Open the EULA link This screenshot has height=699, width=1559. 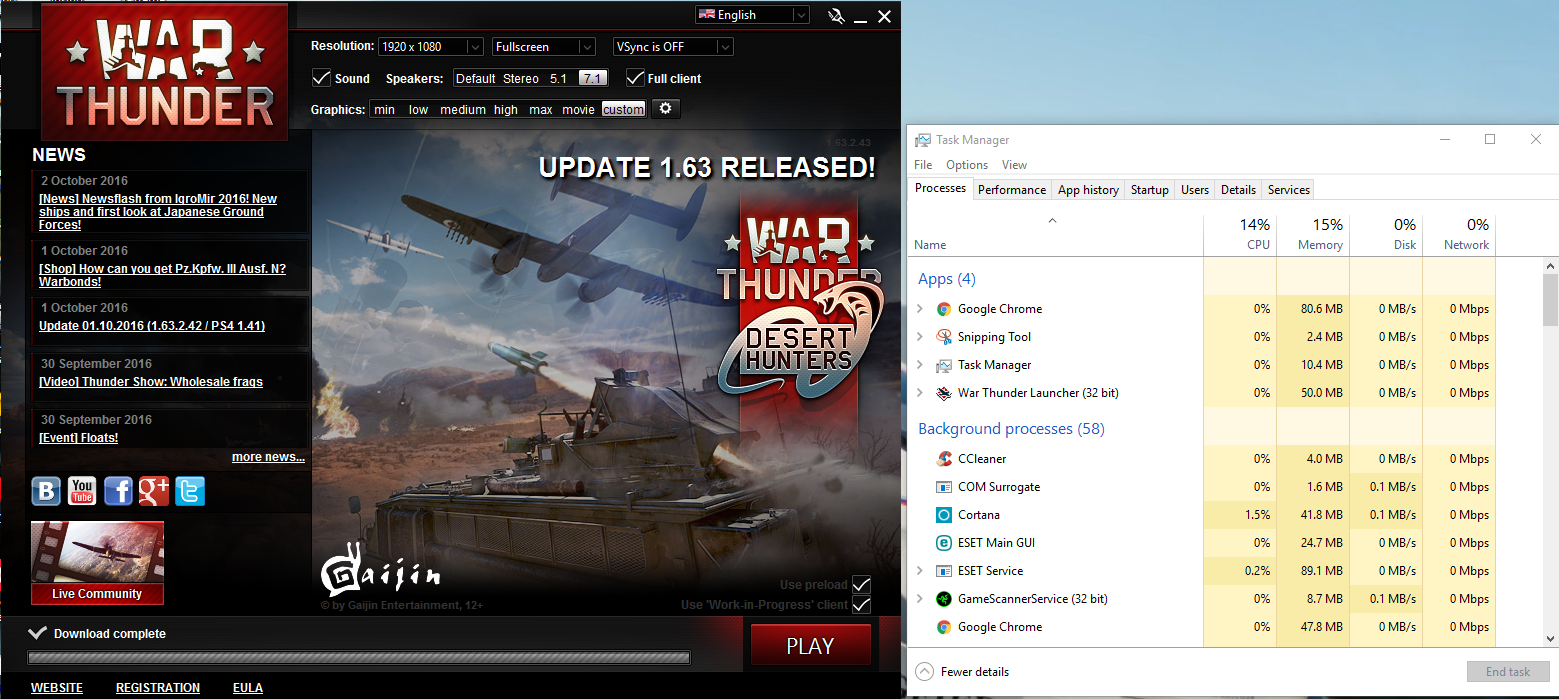248,688
